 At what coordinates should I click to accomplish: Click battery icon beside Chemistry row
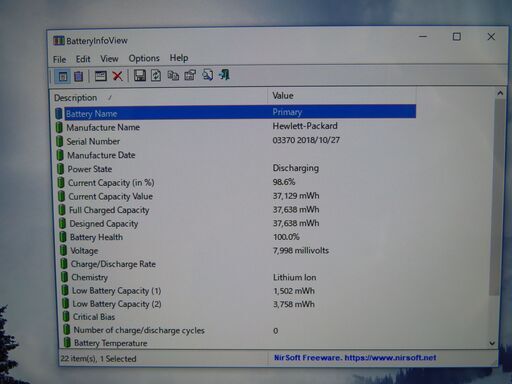64,277
